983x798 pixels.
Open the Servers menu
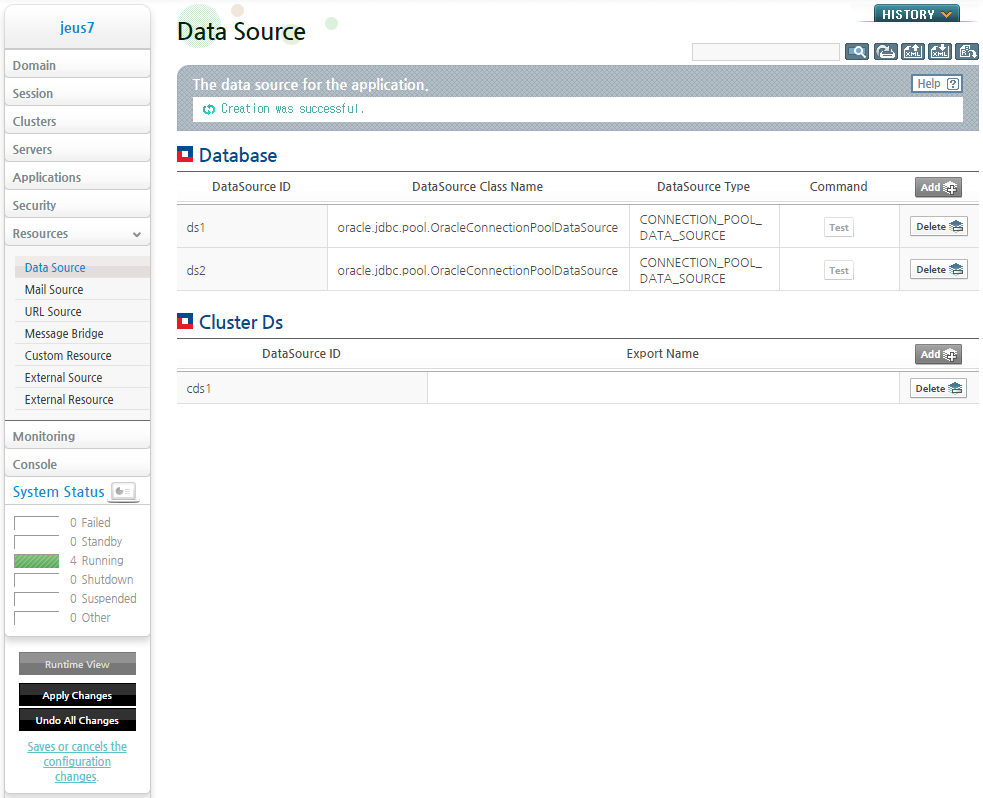pos(77,149)
